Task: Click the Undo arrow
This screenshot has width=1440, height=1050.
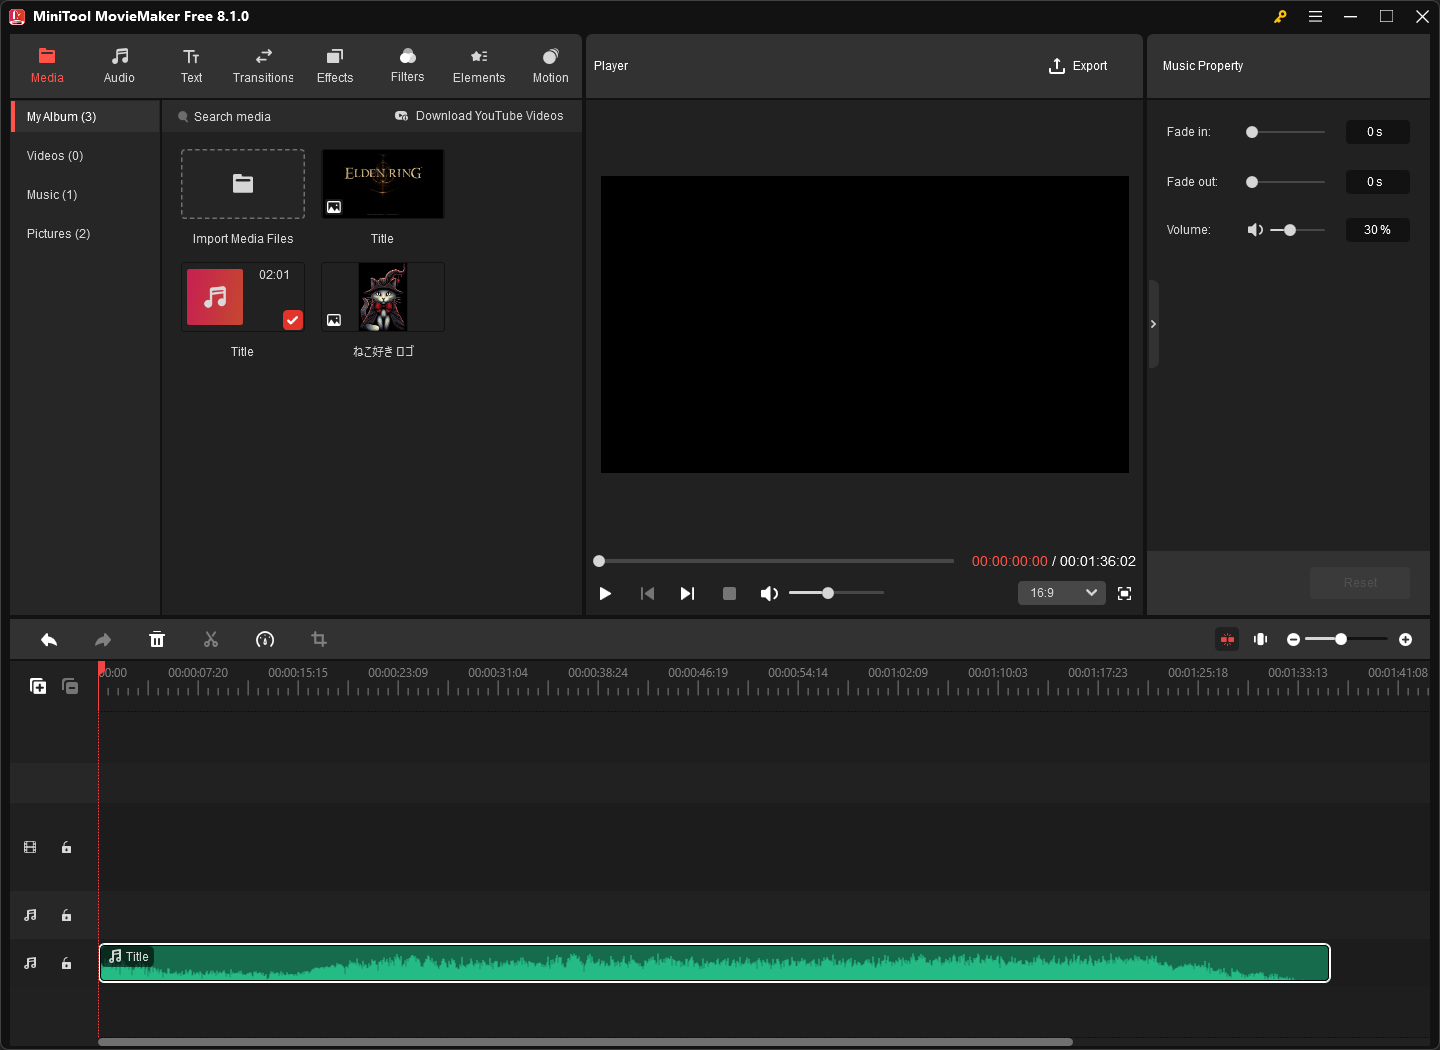Action: [49, 640]
